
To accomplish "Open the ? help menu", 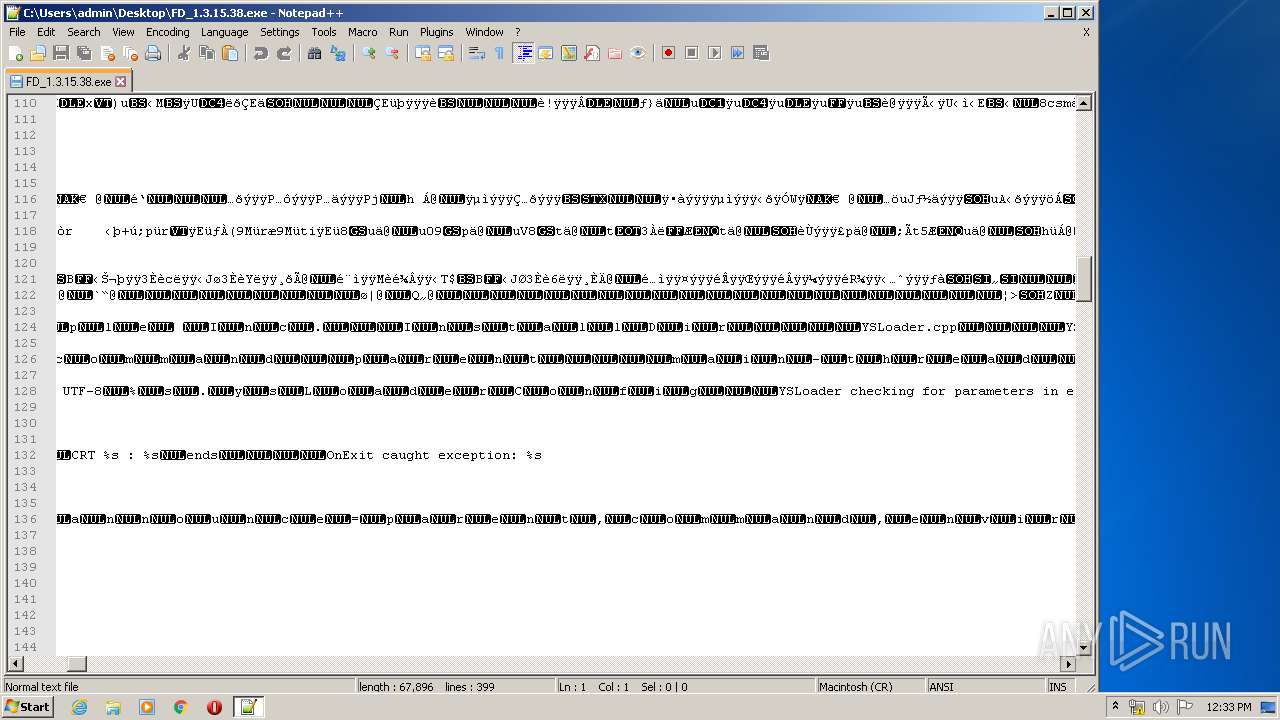I will pyautogui.click(x=518, y=32).
